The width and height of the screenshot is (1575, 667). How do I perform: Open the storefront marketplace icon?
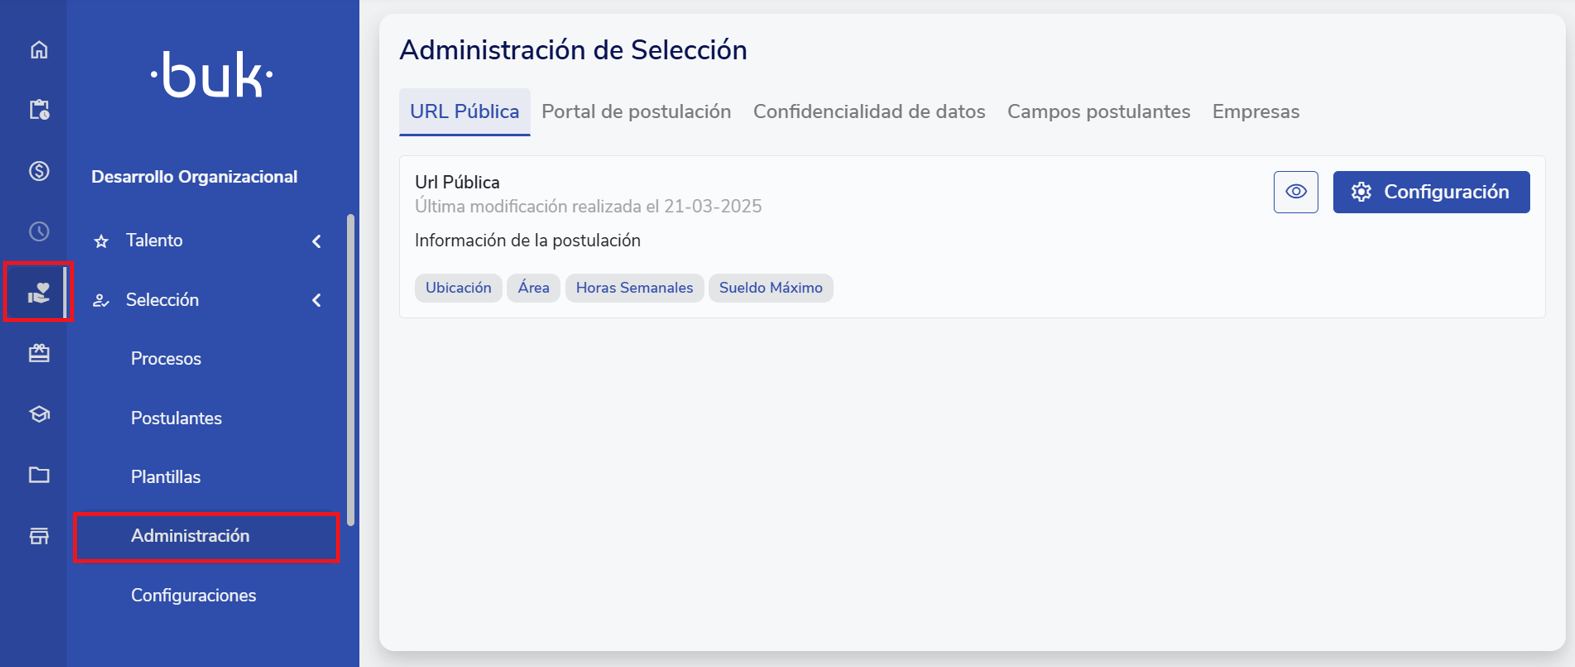tap(39, 536)
